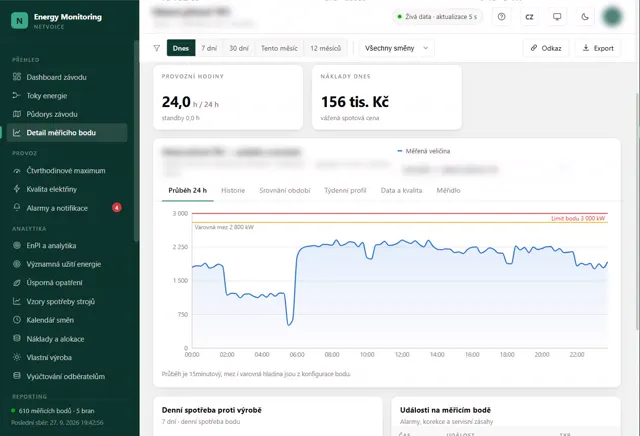Click the filter funnel icon
The image size is (640, 436).
(157, 48)
